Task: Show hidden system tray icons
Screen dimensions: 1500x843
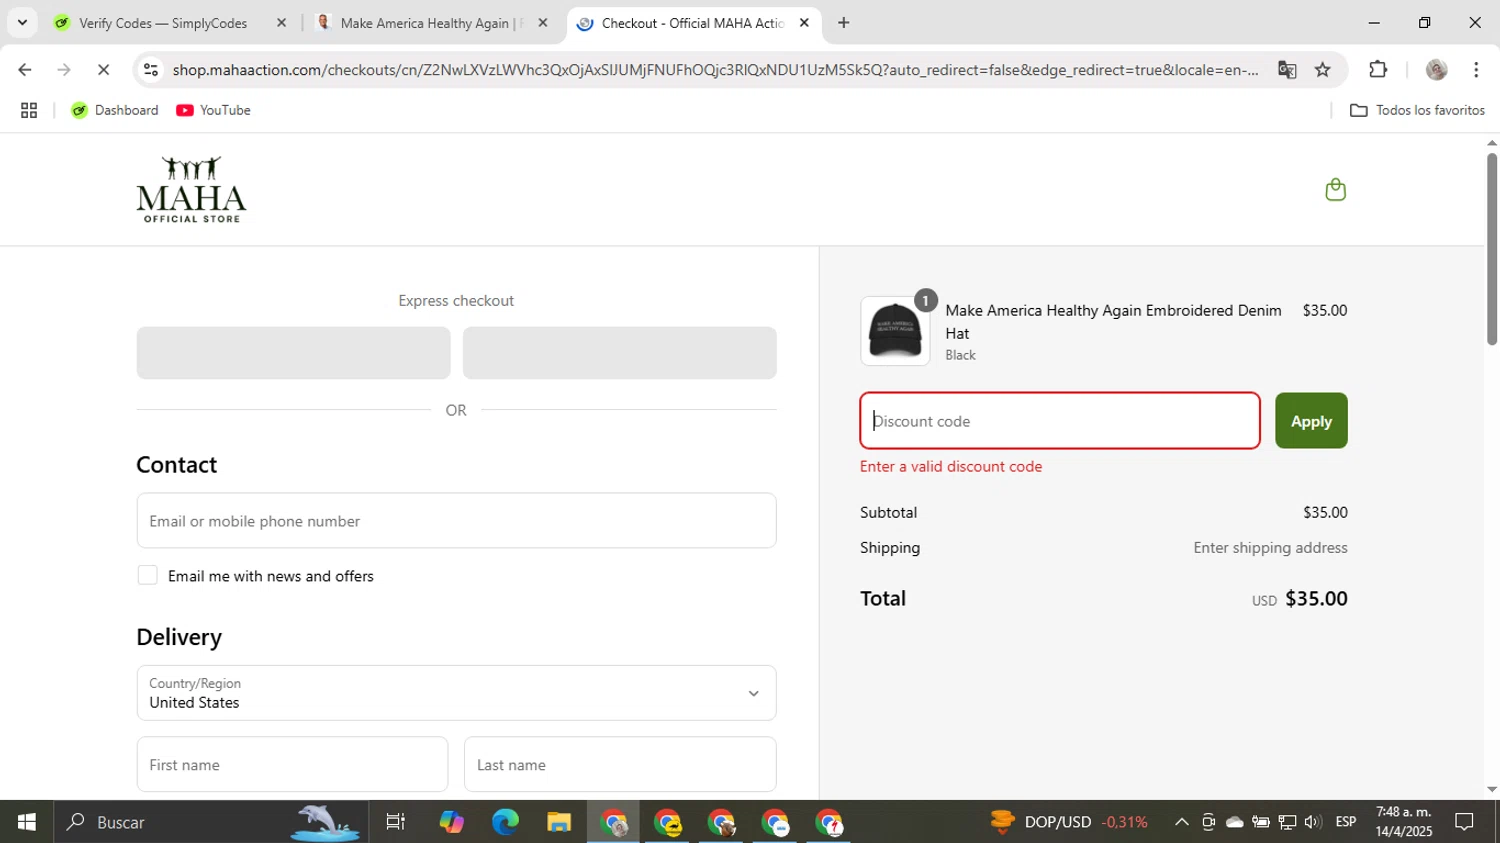Action: [x=1181, y=822]
